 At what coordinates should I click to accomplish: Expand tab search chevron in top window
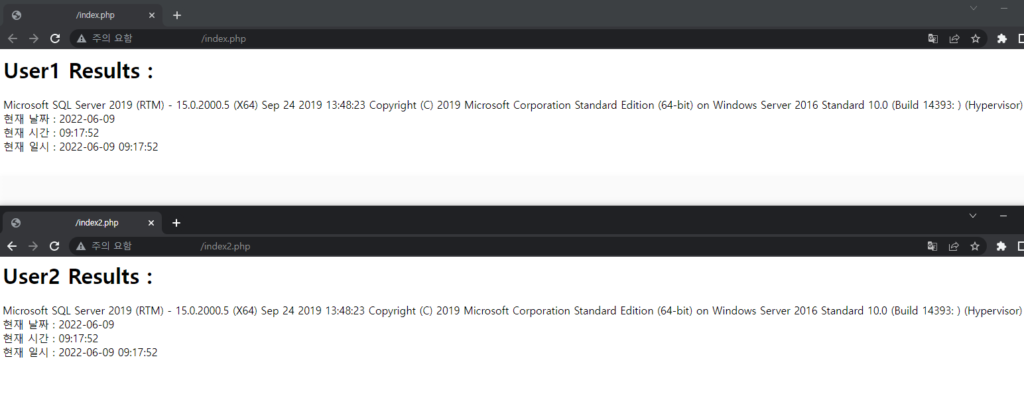(x=973, y=8)
